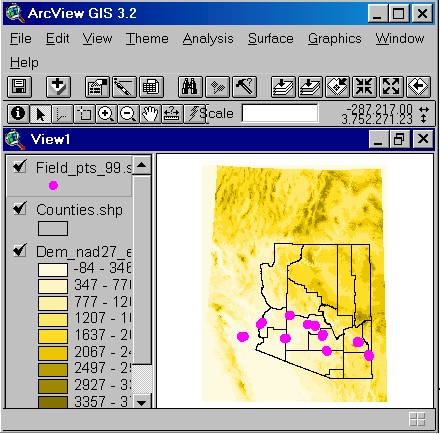Viewport: 440px width, 434px height.
Task: Open the Edit Legend toolbar icon
Action: click(x=124, y=87)
